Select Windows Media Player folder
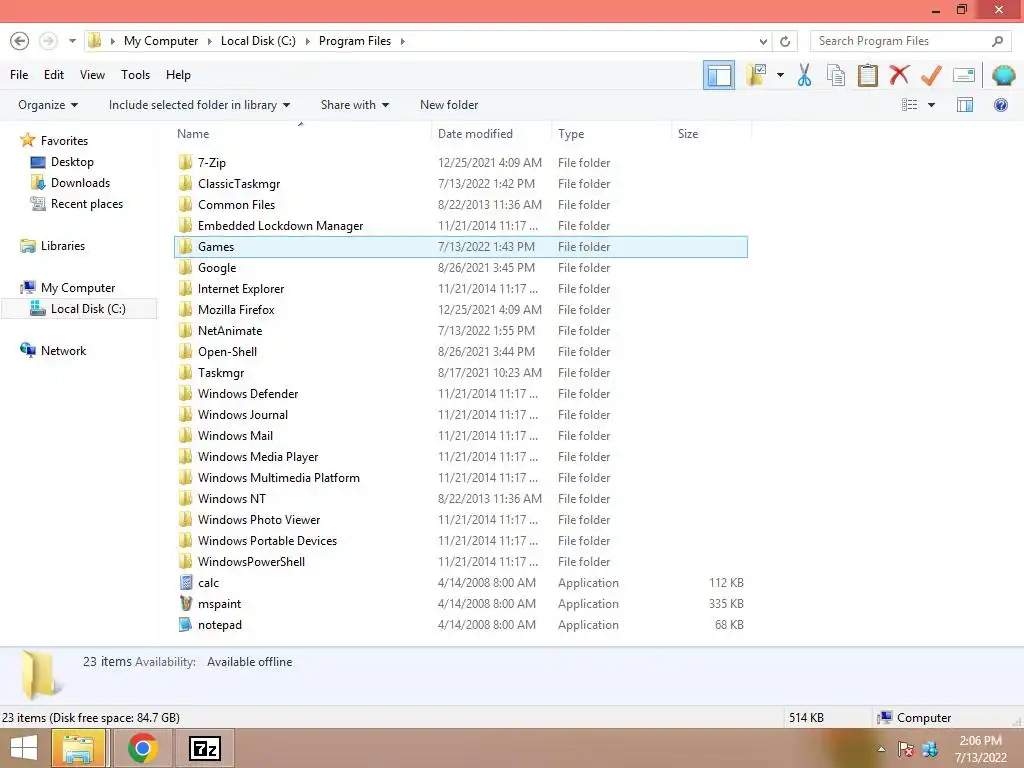The width and height of the screenshot is (1024, 768). (x=461, y=456)
